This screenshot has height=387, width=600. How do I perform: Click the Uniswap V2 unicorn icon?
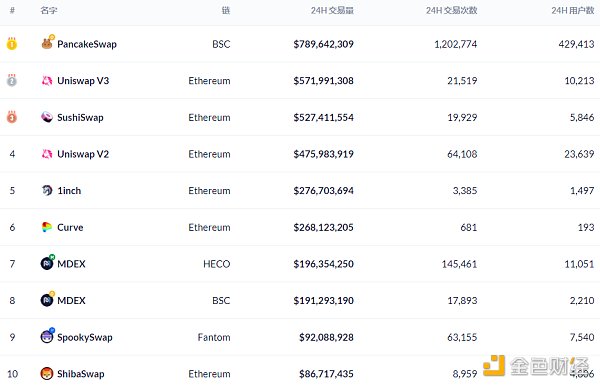click(47, 154)
